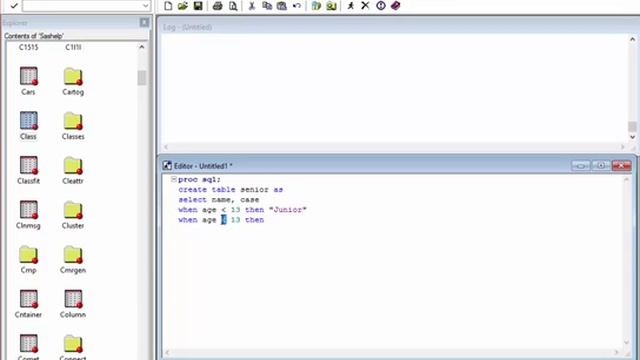The height and width of the screenshot is (360, 640).
Task: Close the Explorer panel
Action: pyautogui.click(x=144, y=22)
